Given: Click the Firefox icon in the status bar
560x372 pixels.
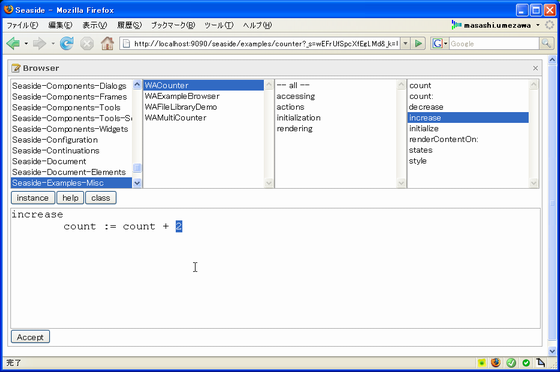Looking at the screenshot, I should click(496, 363).
